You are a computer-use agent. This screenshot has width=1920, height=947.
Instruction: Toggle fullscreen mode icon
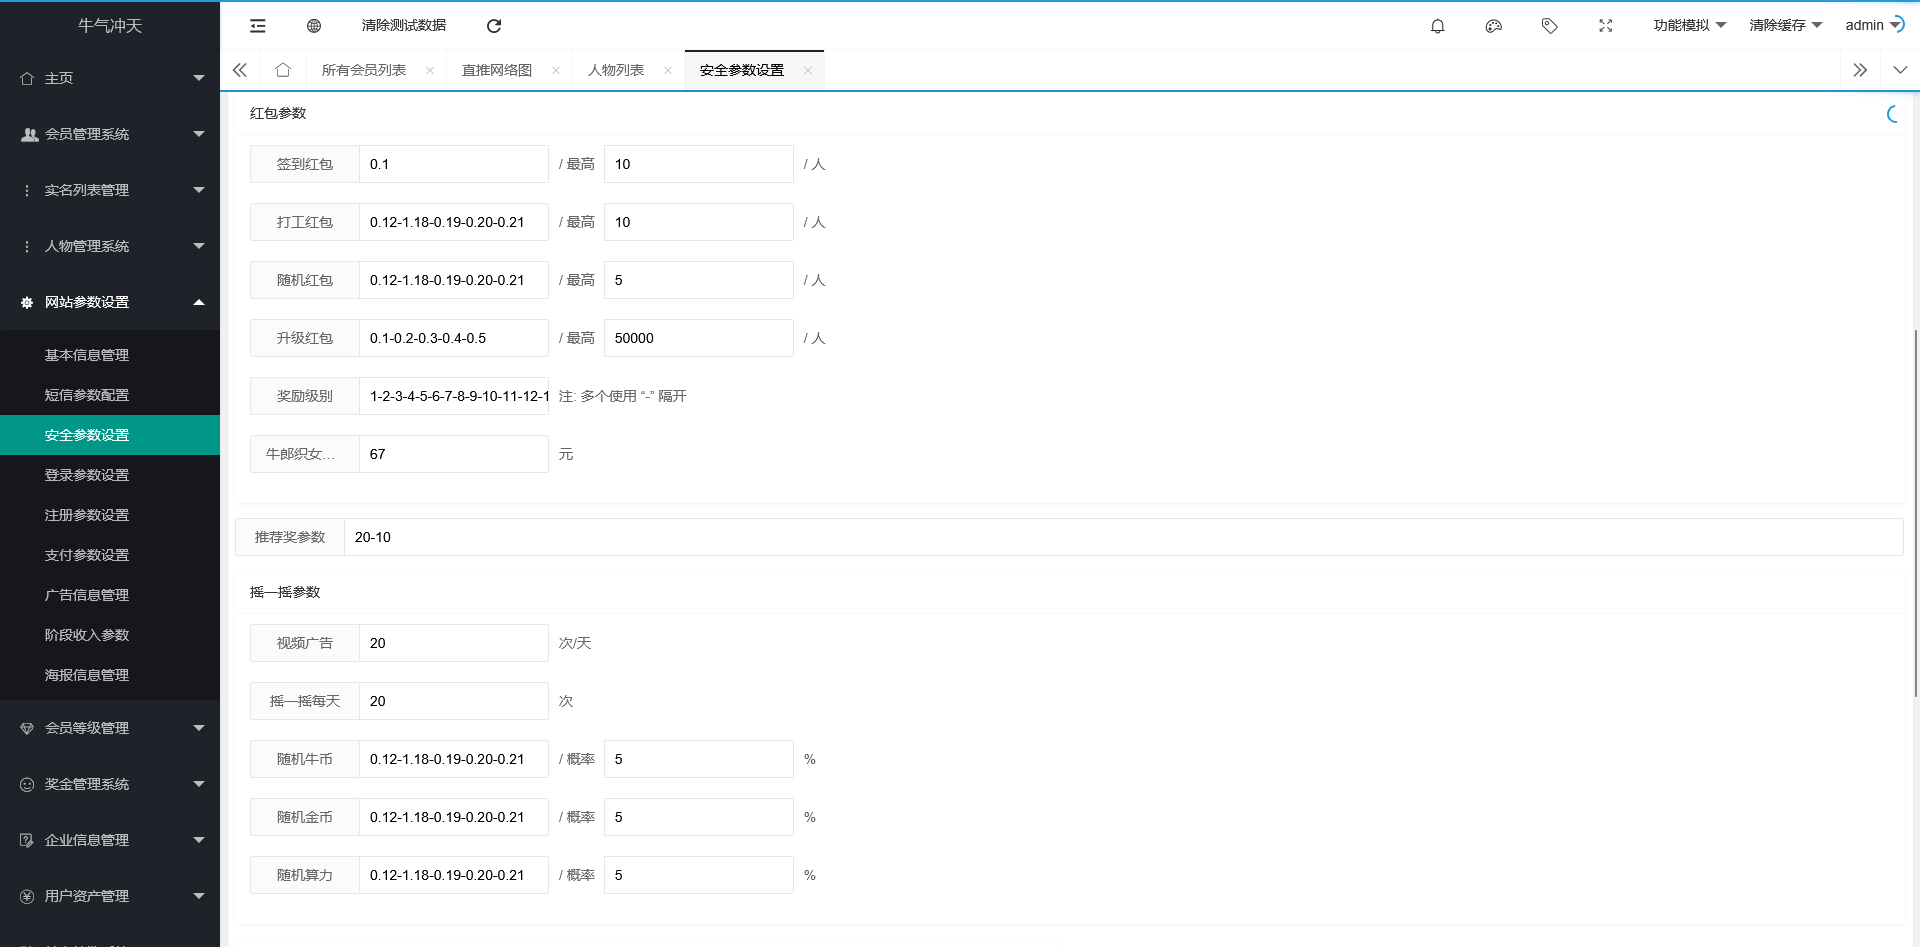click(1606, 26)
